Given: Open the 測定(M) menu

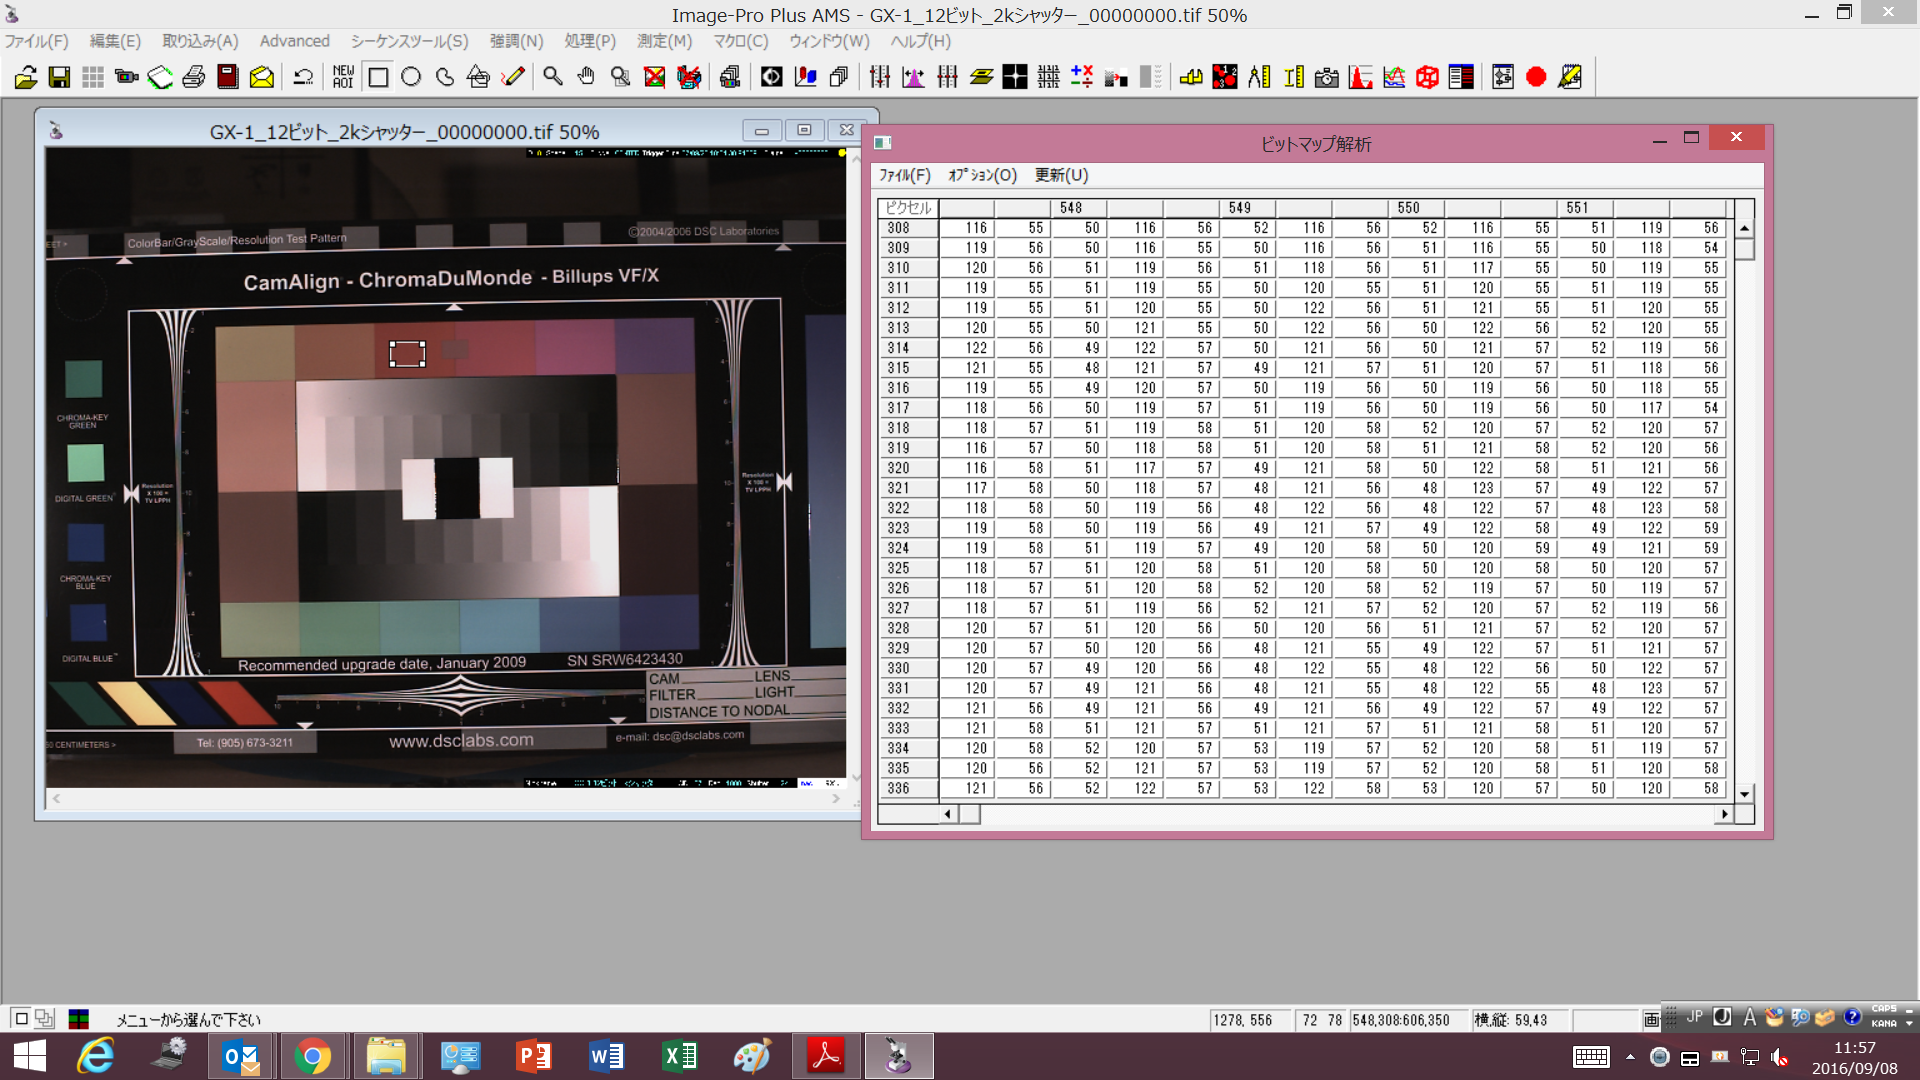Looking at the screenshot, I should (x=664, y=41).
